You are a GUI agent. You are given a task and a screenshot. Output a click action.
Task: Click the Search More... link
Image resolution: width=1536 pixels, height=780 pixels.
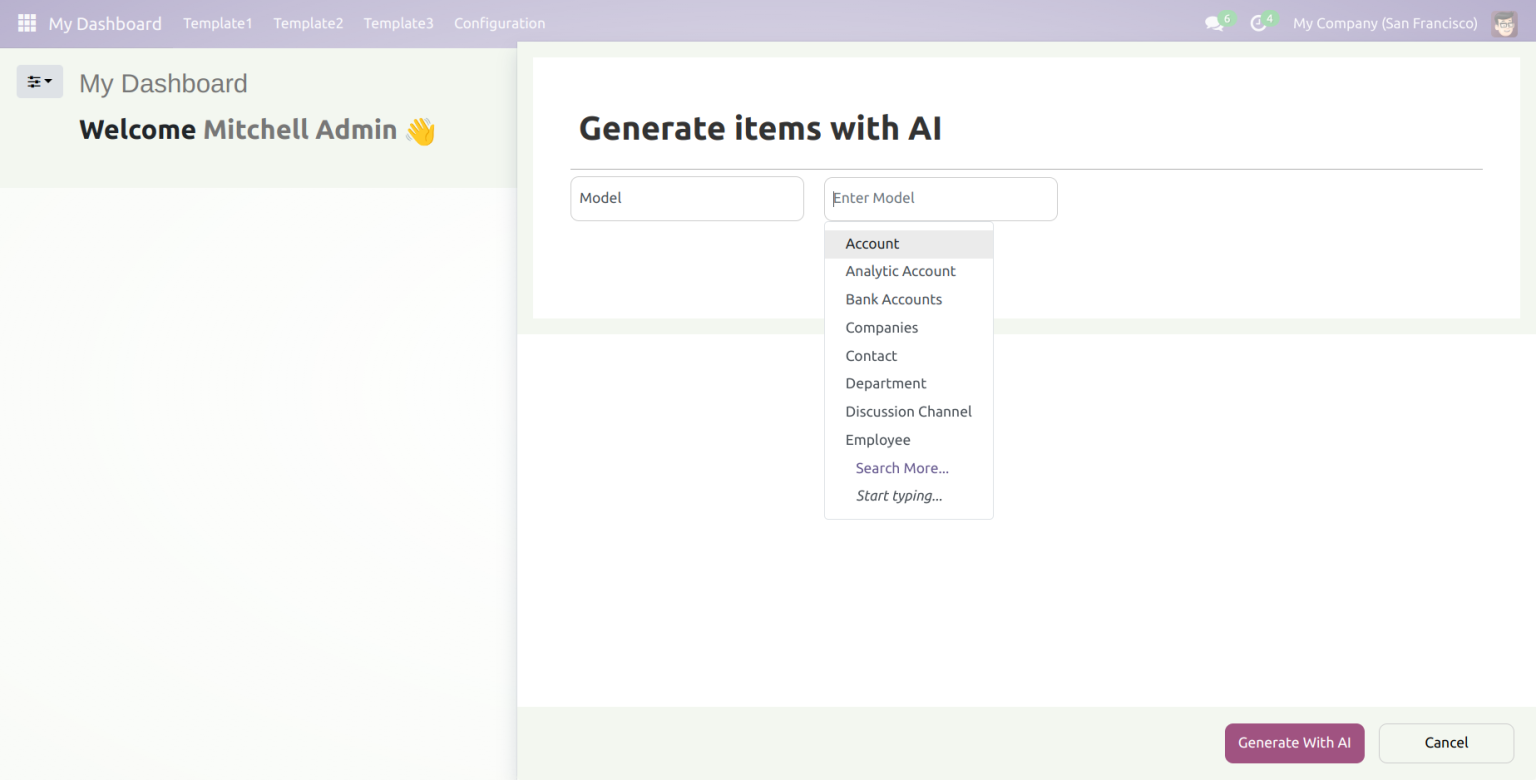tap(902, 468)
